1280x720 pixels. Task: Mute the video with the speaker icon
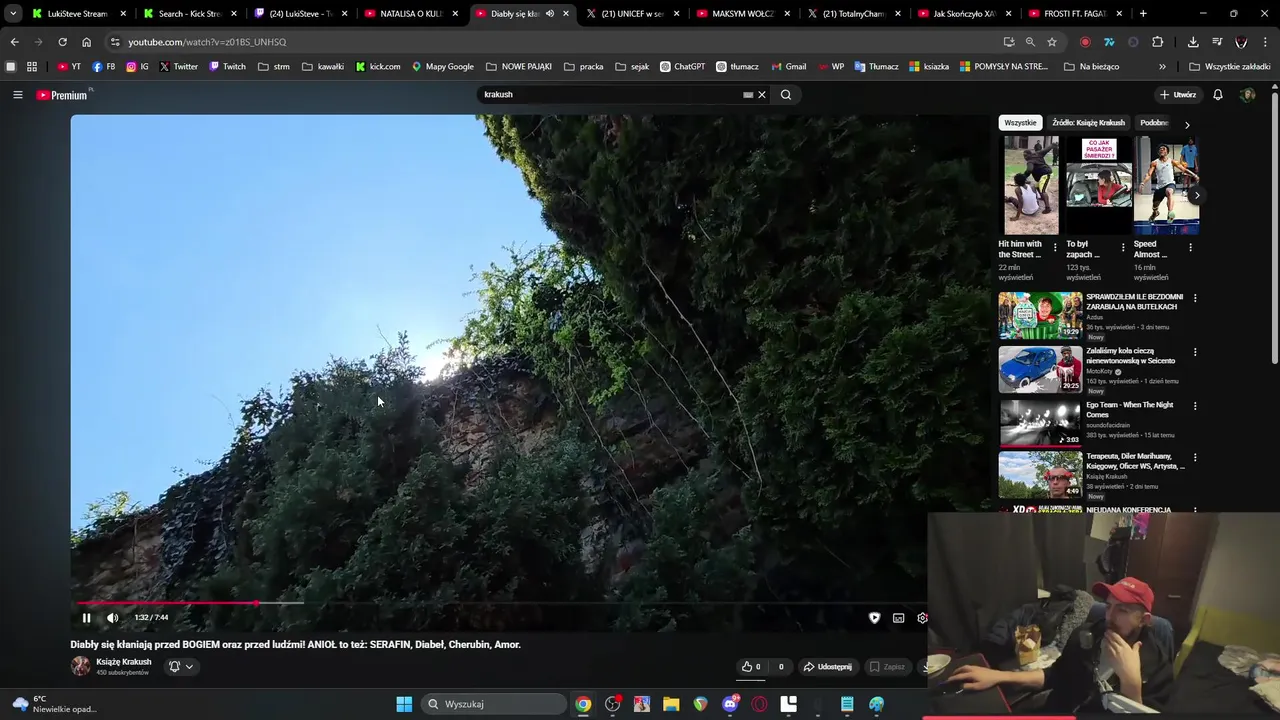[x=112, y=618]
